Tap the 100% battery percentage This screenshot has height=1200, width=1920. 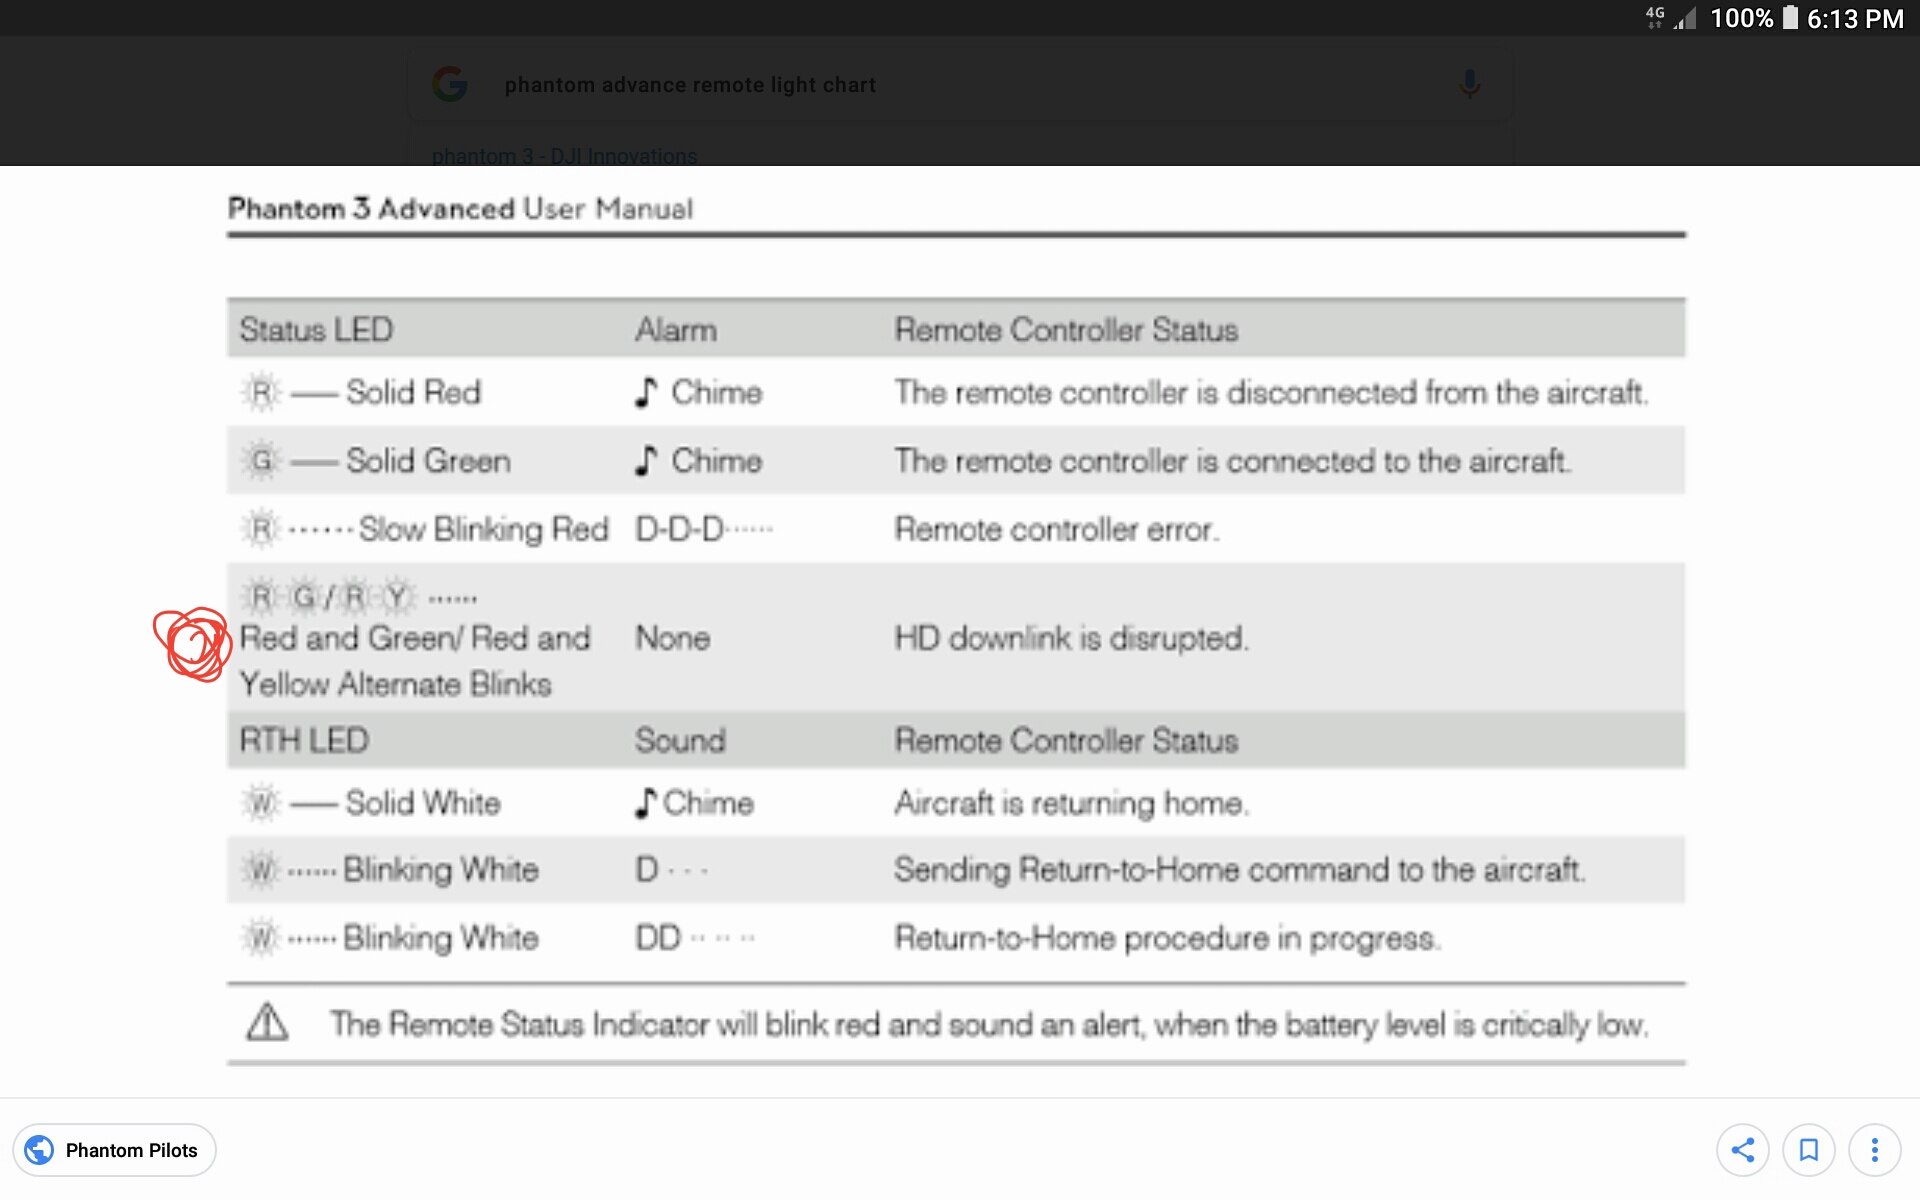1742,18
